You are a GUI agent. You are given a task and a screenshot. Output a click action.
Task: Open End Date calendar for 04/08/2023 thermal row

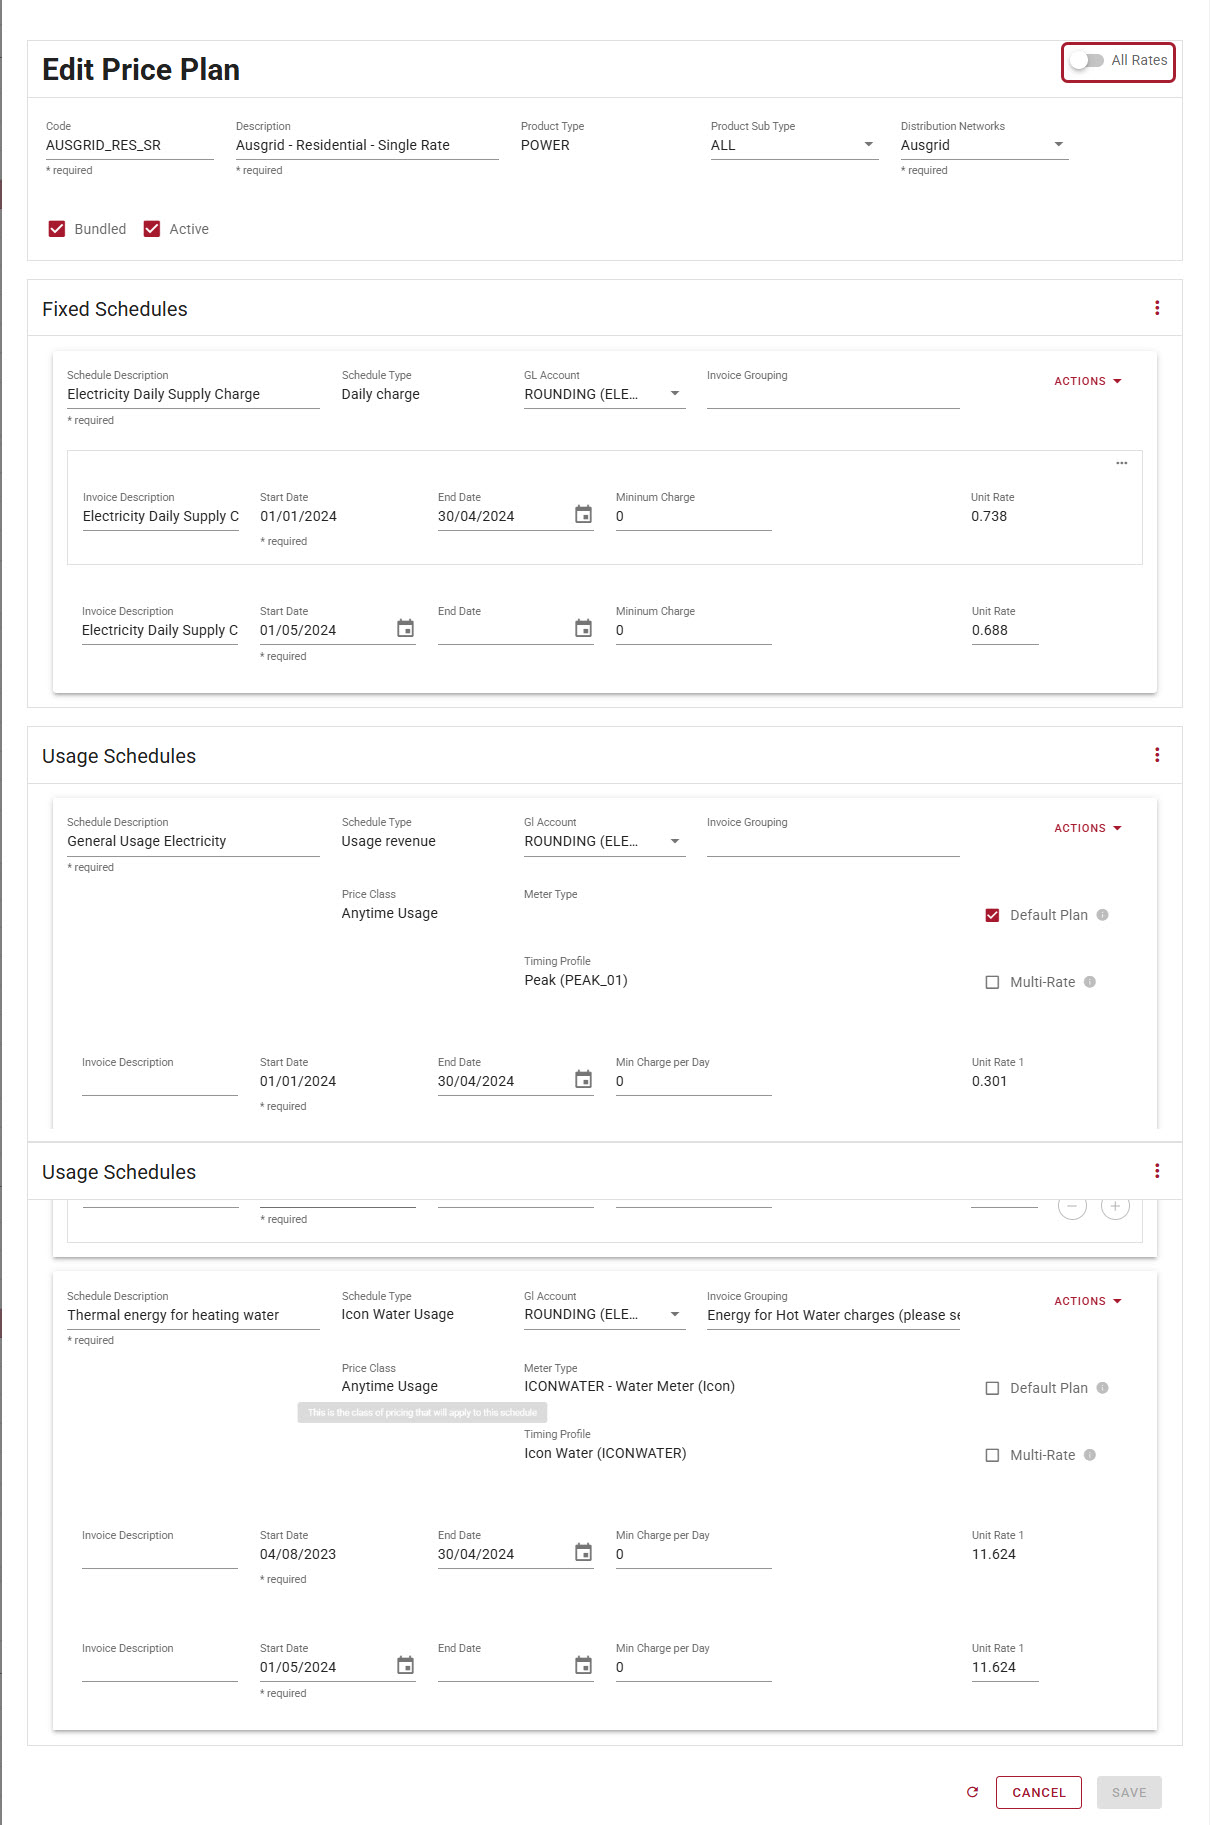click(x=583, y=1553)
